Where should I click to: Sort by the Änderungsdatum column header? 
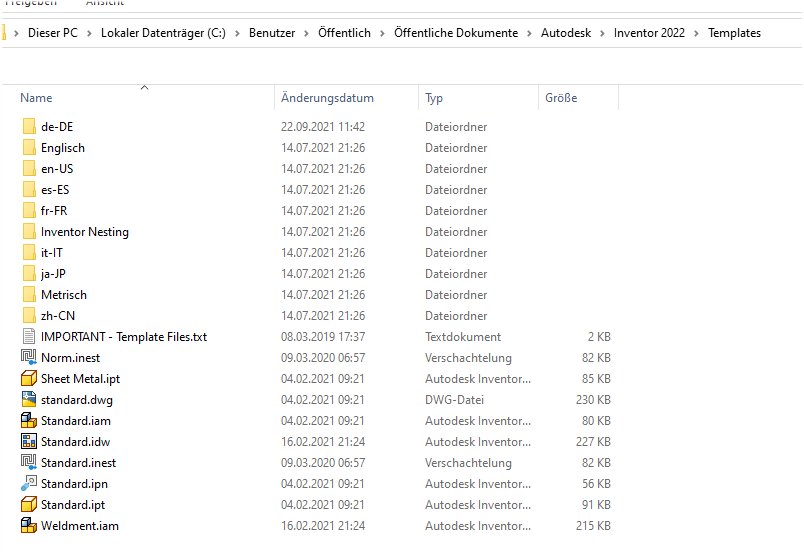(x=327, y=97)
